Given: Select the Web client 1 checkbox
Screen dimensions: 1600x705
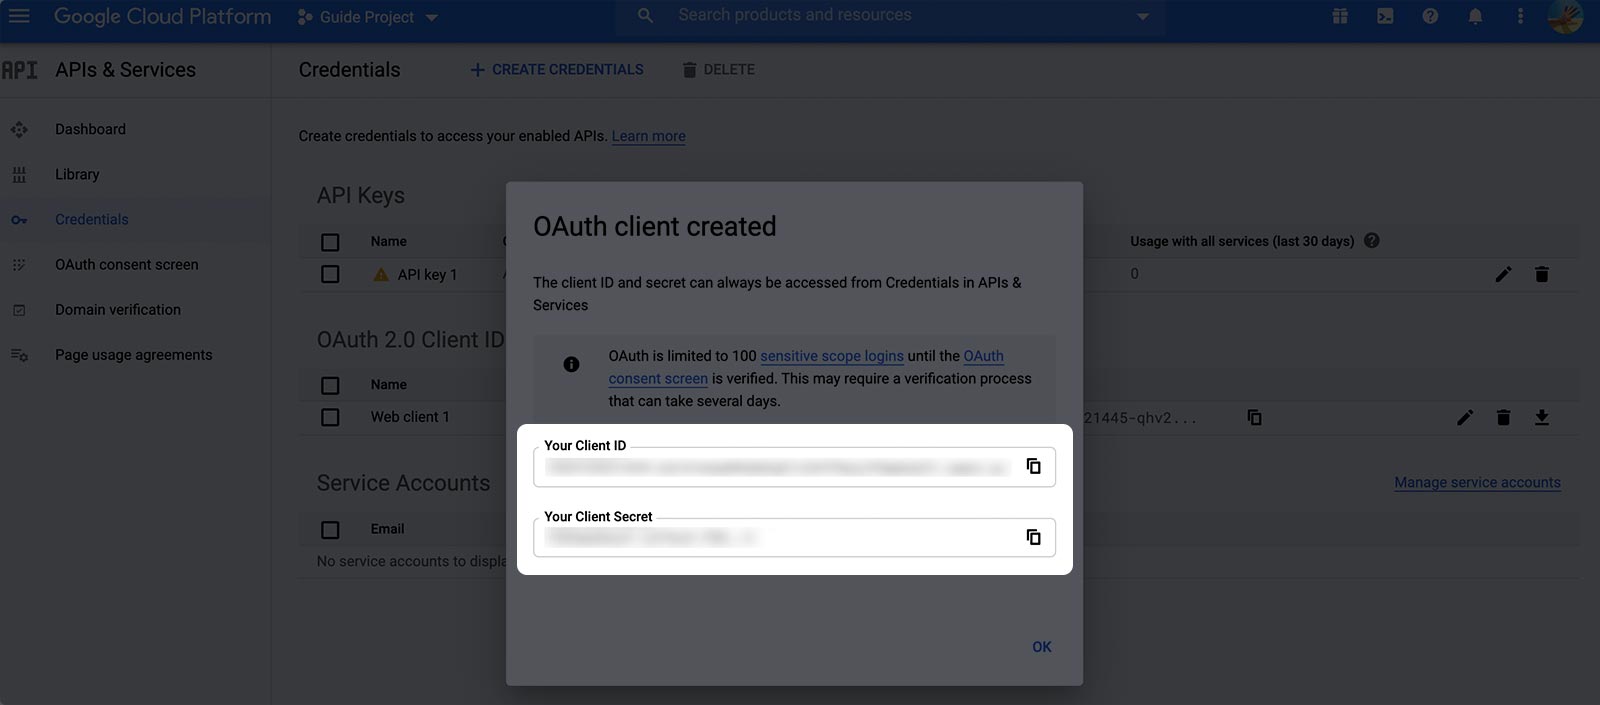Looking at the screenshot, I should (x=330, y=417).
